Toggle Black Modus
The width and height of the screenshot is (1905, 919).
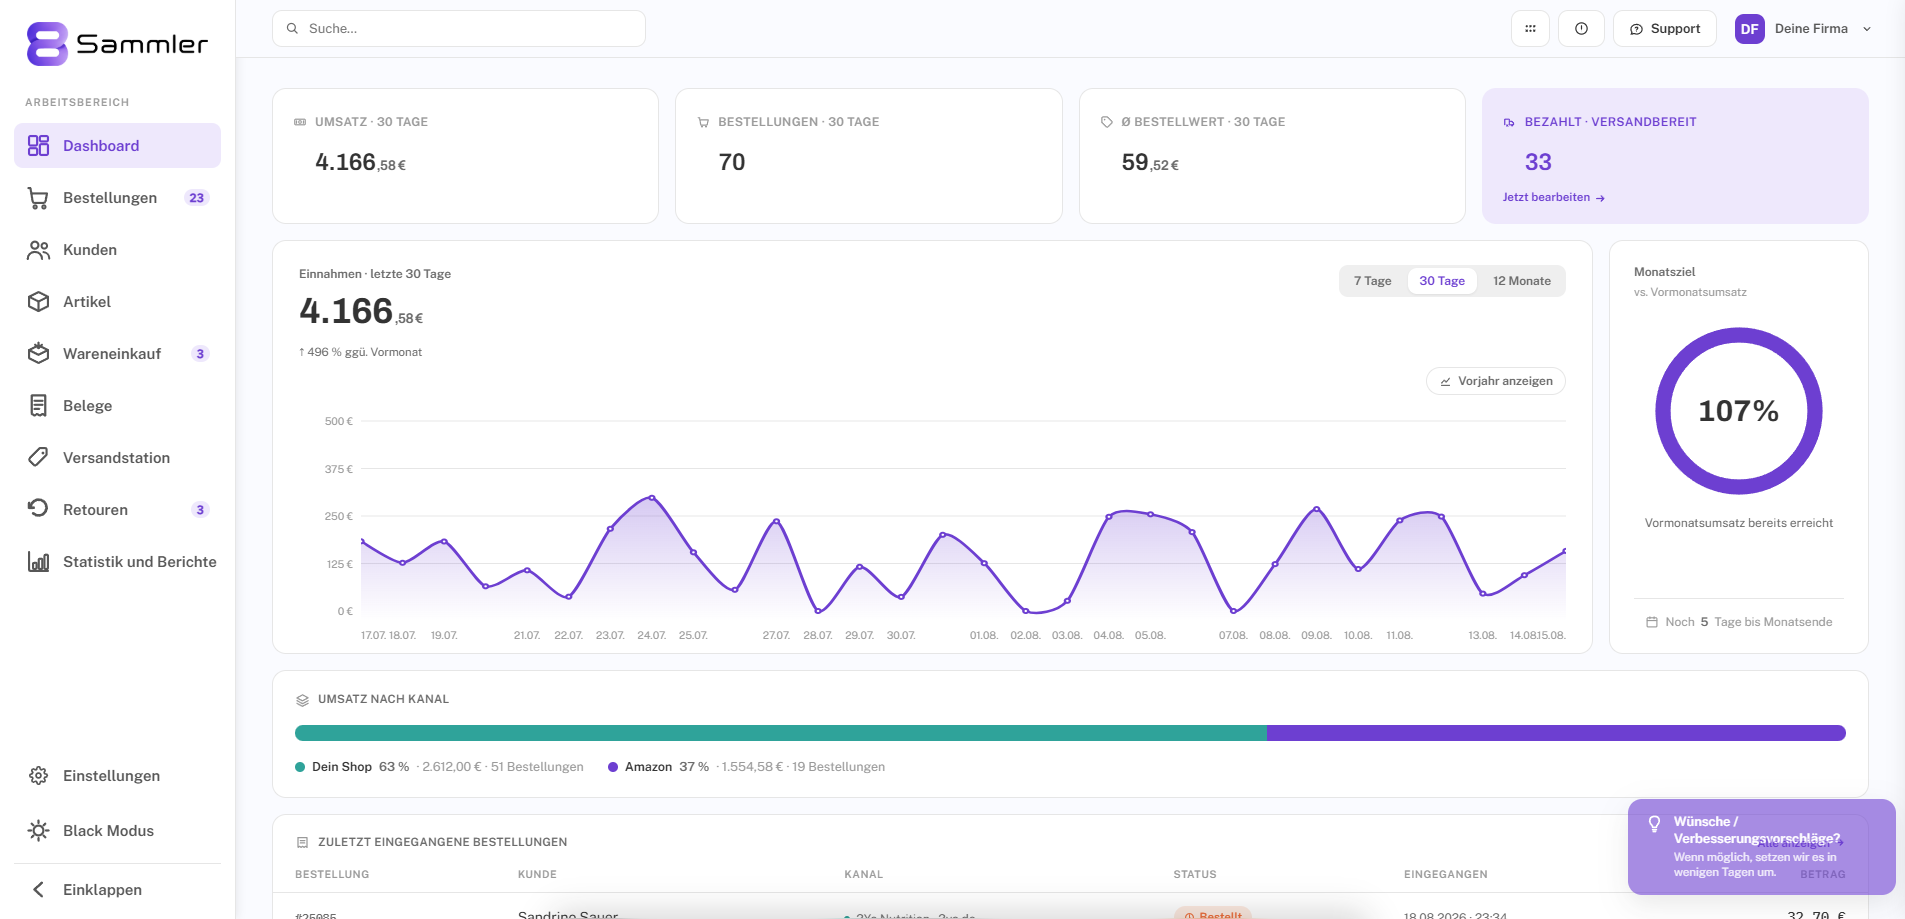pos(117,831)
